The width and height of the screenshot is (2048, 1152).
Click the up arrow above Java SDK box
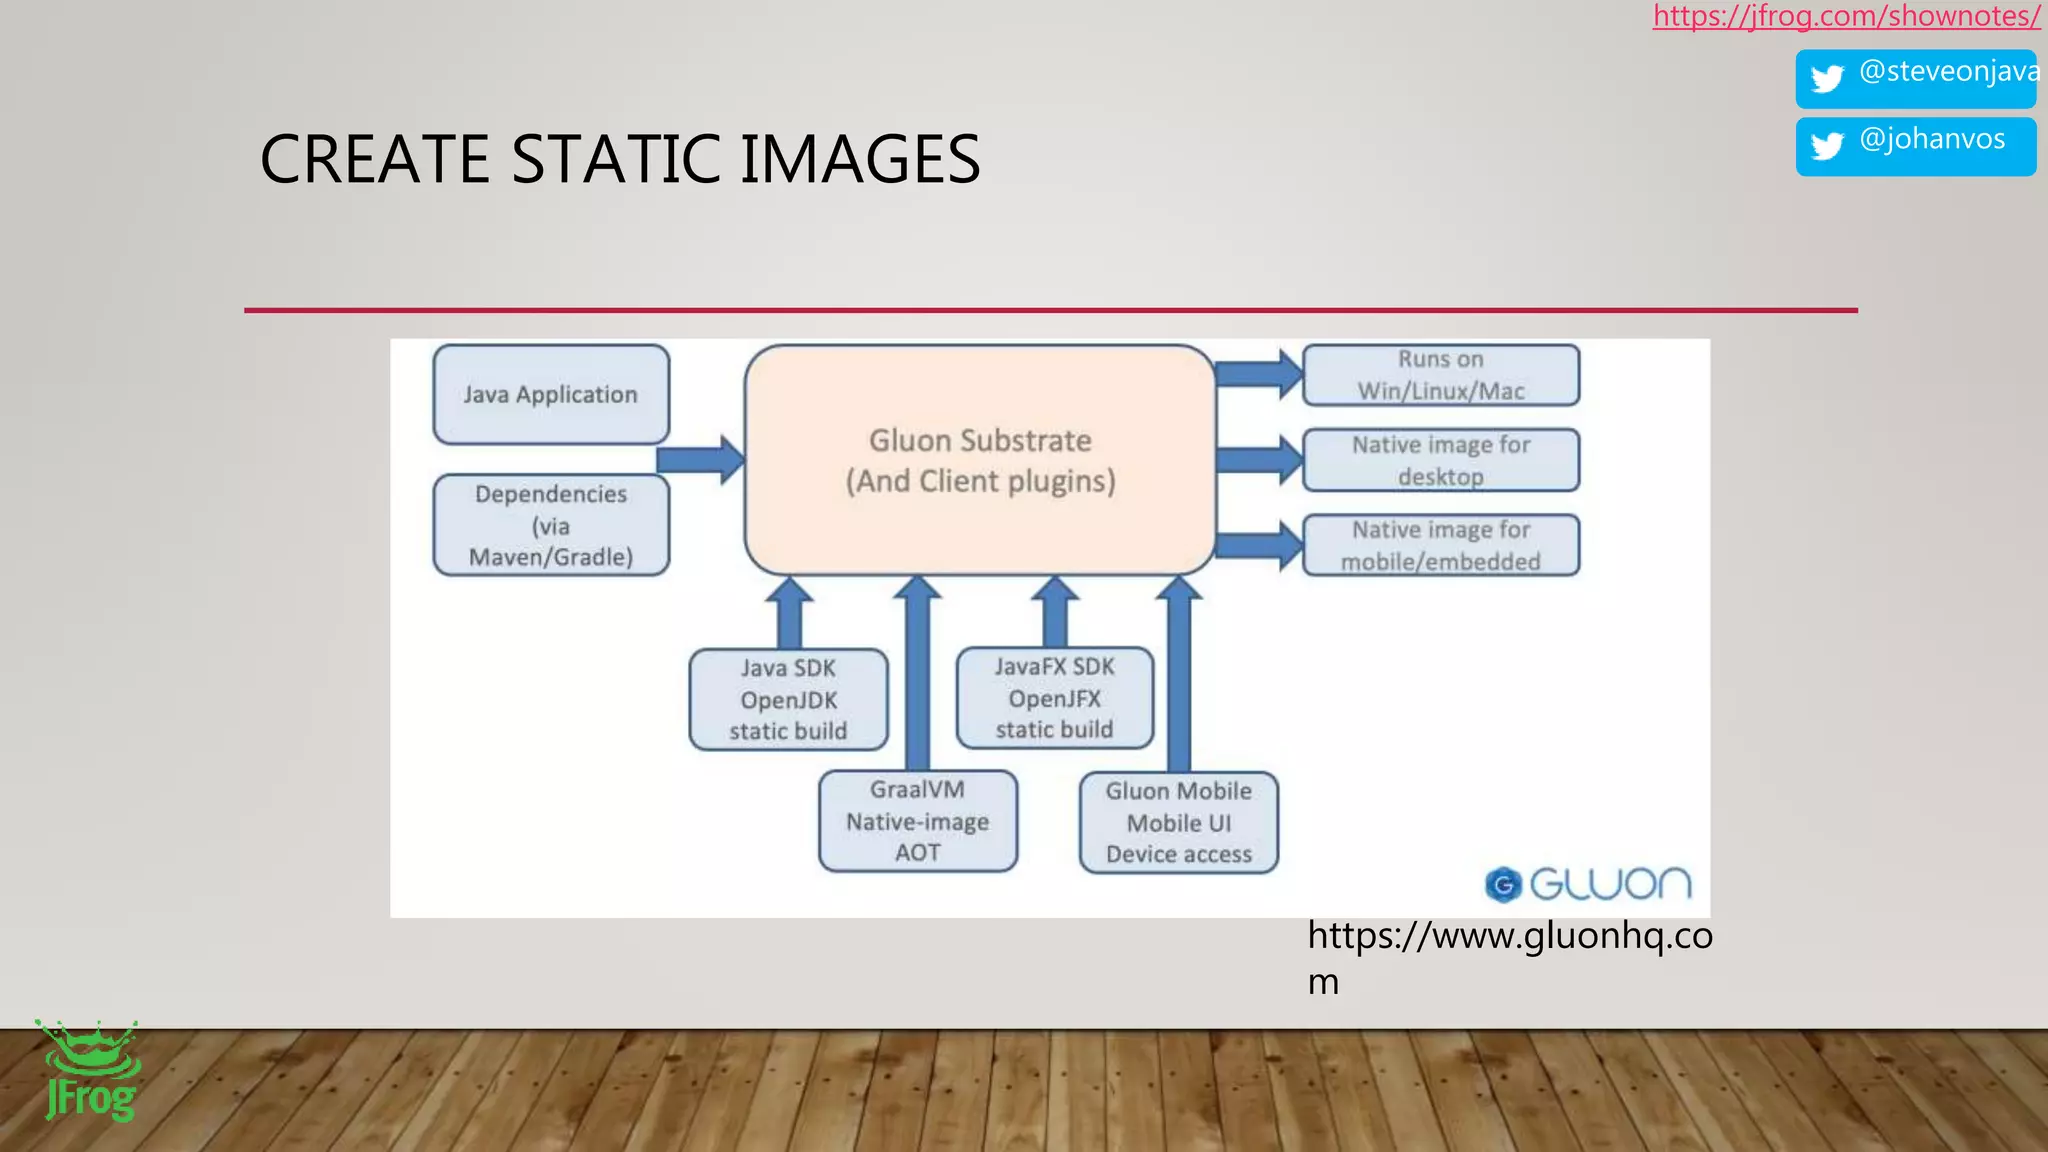[789, 612]
